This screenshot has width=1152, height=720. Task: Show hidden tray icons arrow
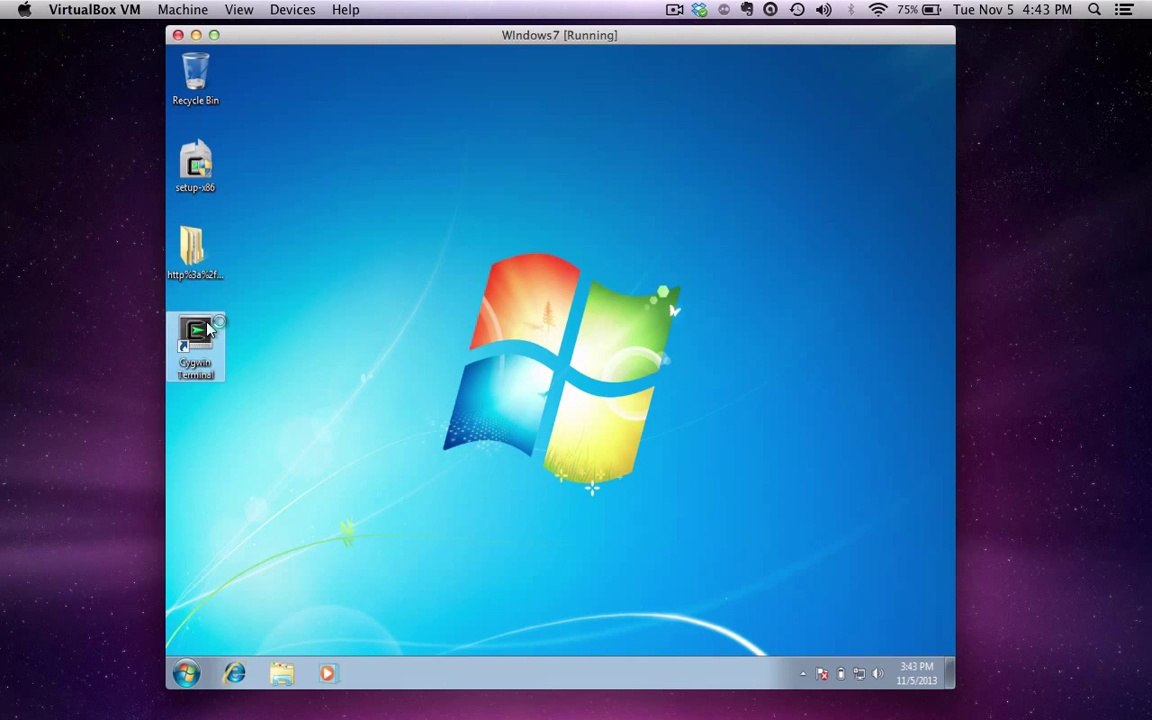tap(803, 674)
